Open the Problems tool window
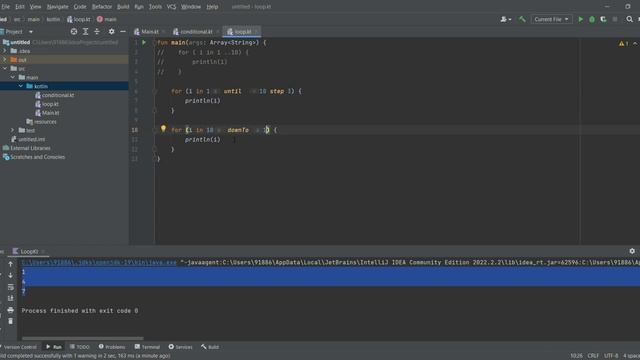640x360 pixels. [x=112, y=347]
